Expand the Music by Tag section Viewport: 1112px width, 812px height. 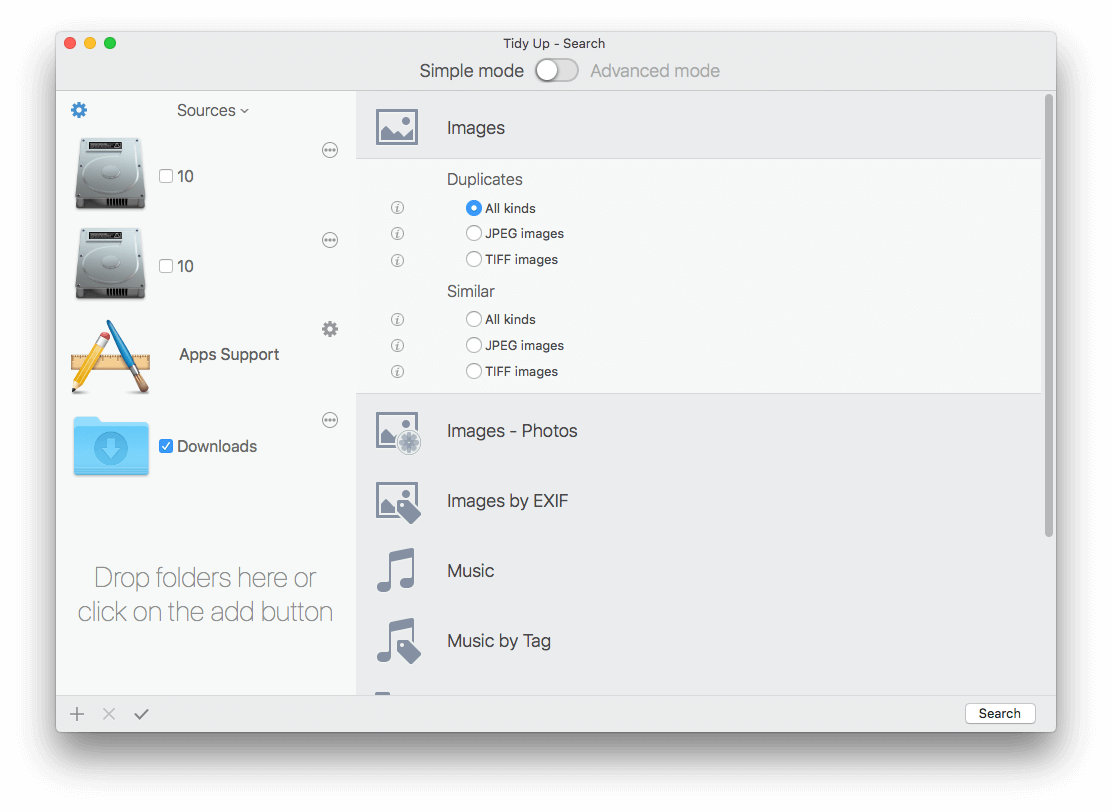[699, 641]
